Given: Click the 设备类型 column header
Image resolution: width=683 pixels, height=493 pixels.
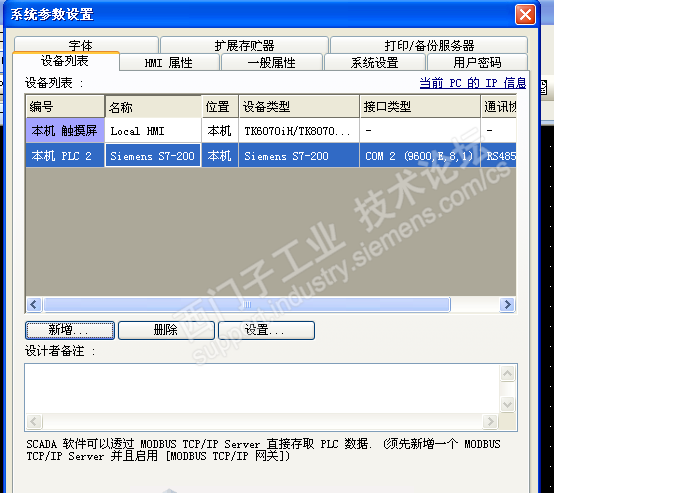Looking at the screenshot, I should (x=299, y=107).
